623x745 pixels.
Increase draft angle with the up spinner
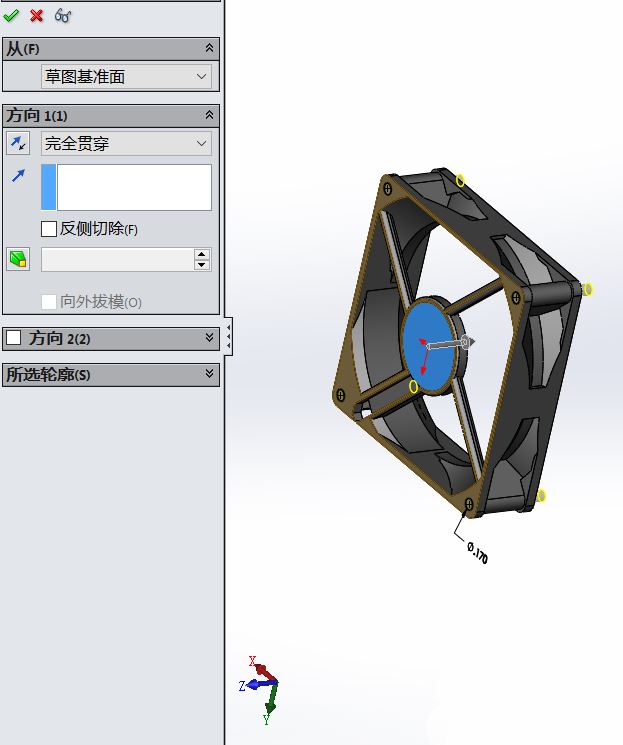pos(202,254)
